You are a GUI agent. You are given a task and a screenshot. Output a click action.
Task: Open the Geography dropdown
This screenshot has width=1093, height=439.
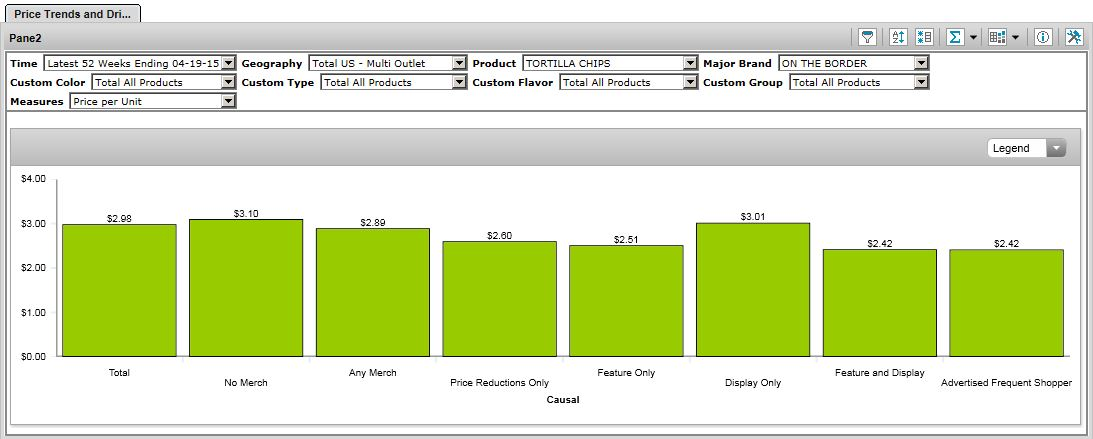tap(459, 63)
